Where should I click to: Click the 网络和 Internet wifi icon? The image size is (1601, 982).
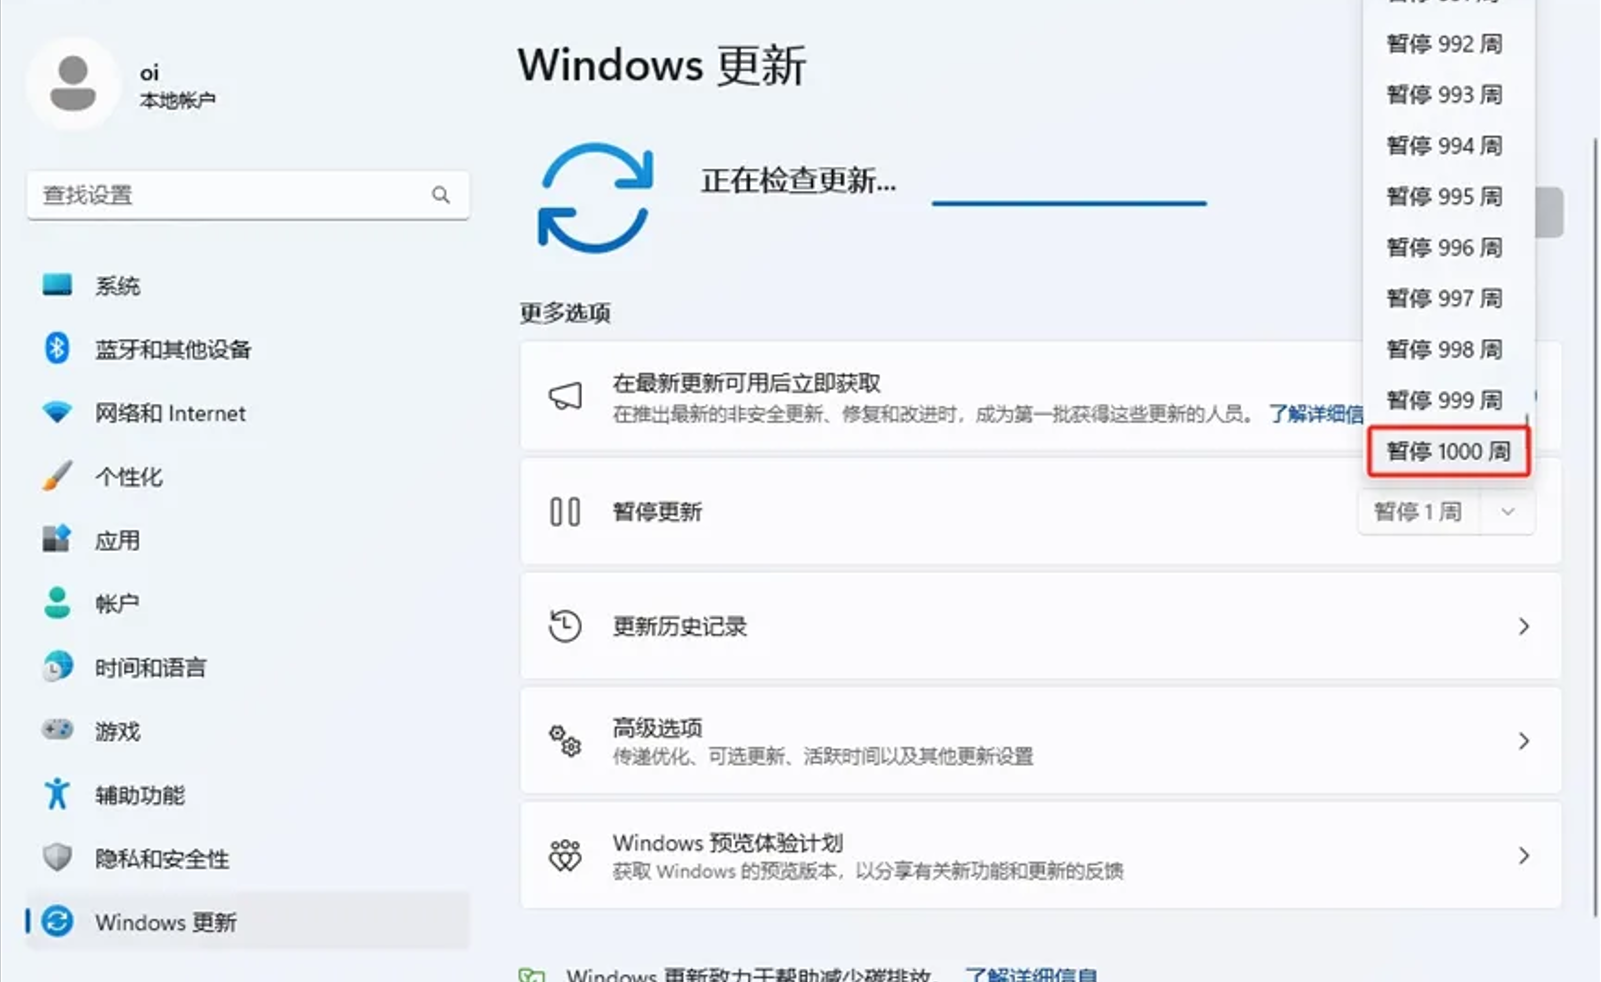pyautogui.click(x=57, y=412)
